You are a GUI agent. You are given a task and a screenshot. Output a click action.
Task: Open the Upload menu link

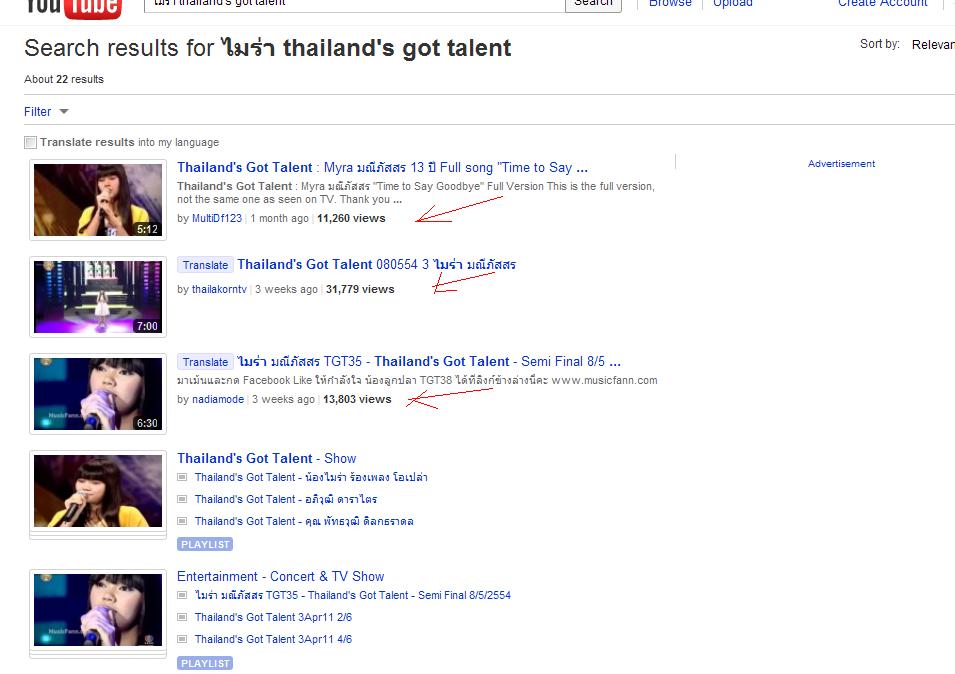(733, 4)
